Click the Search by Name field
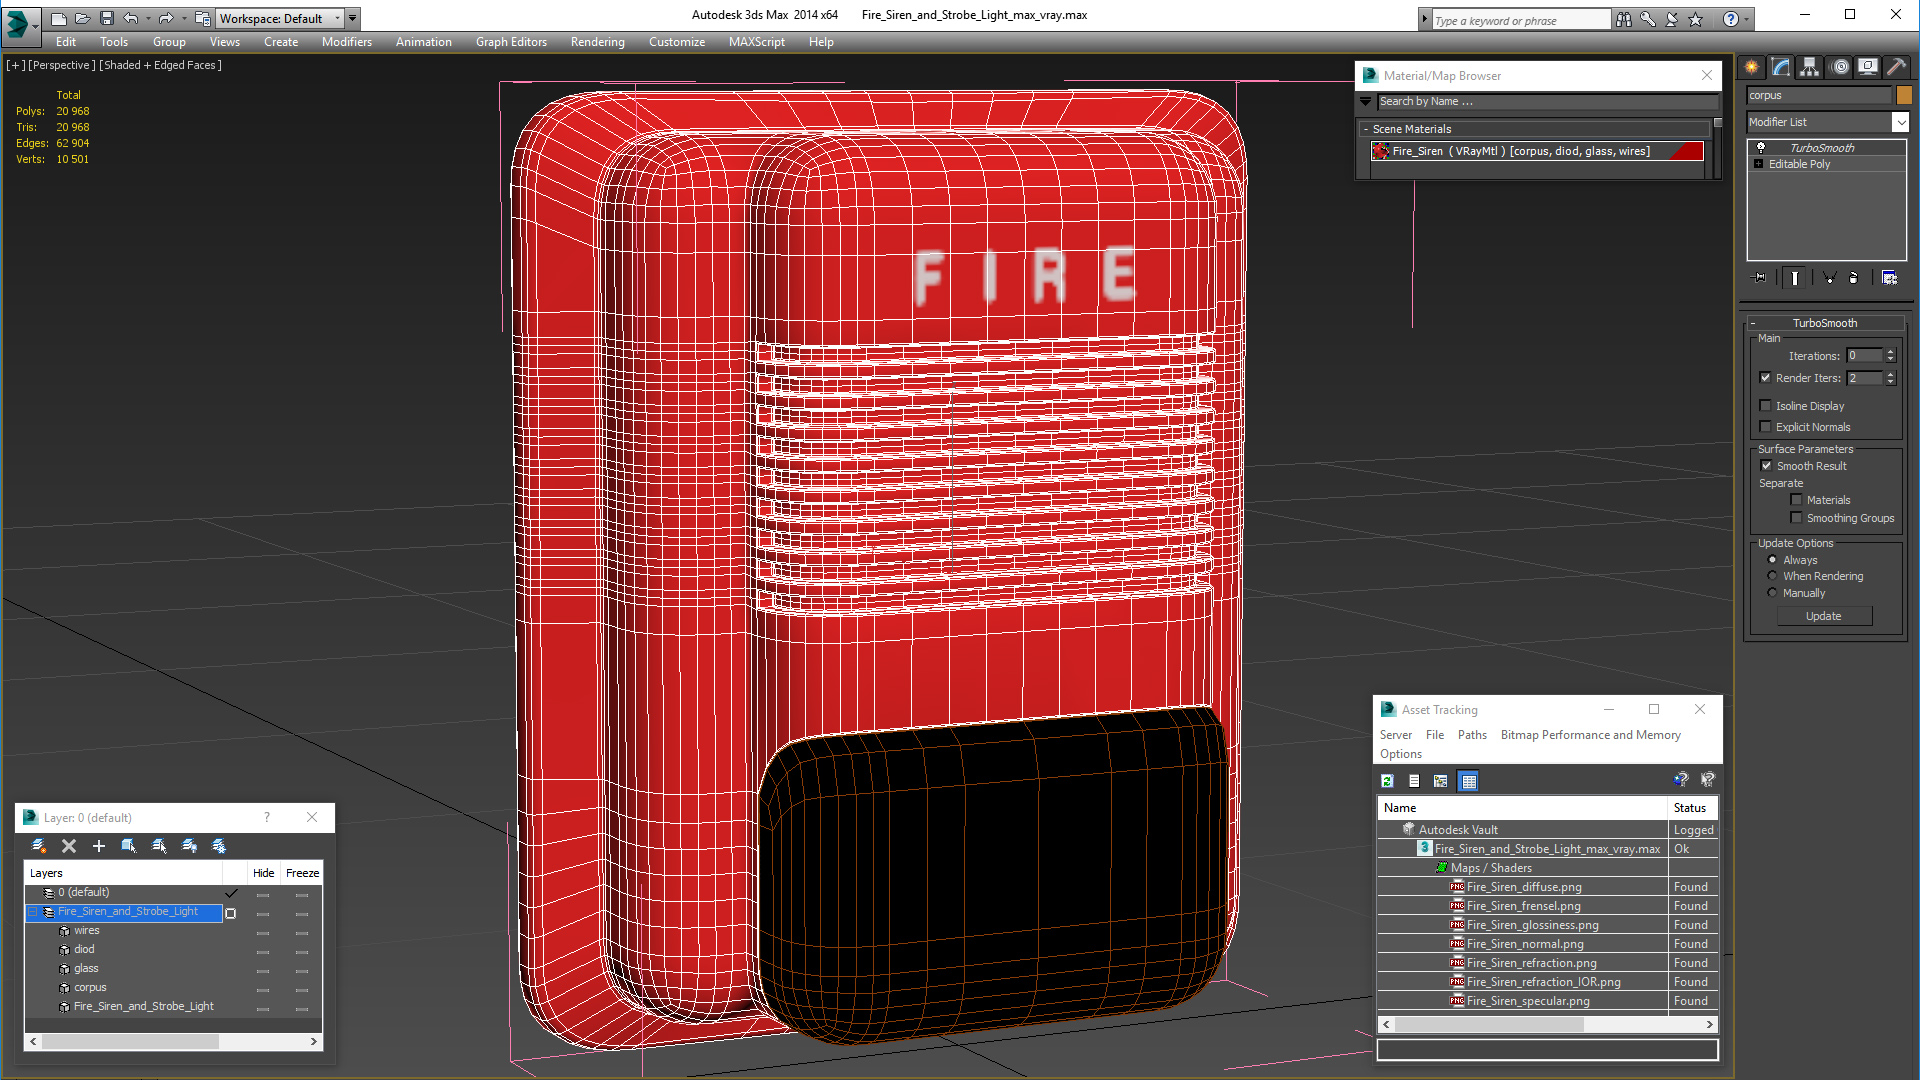Viewport: 1920px width, 1080px height. [x=1545, y=101]
